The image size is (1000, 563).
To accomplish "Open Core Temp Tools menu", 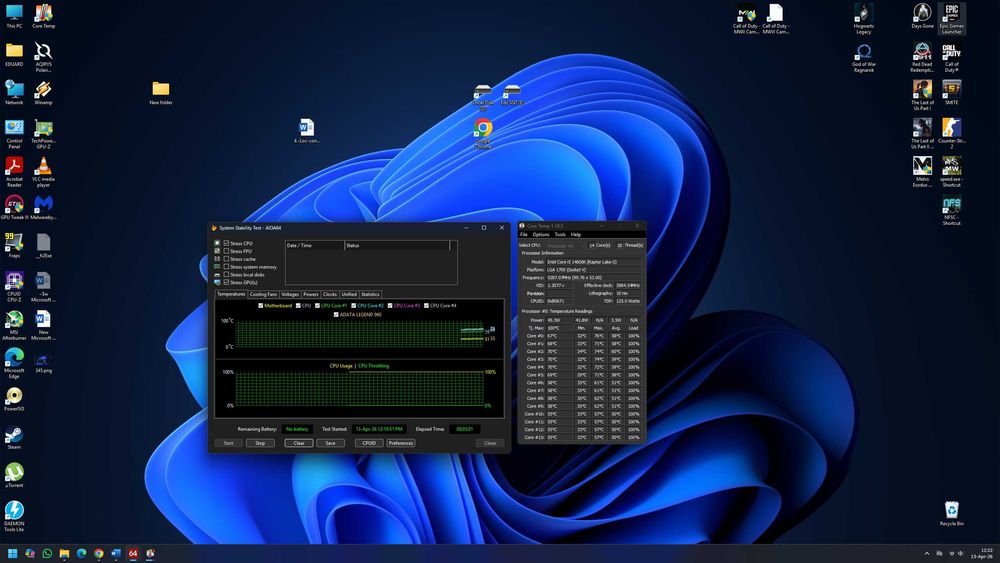I will tap(560, 235).
